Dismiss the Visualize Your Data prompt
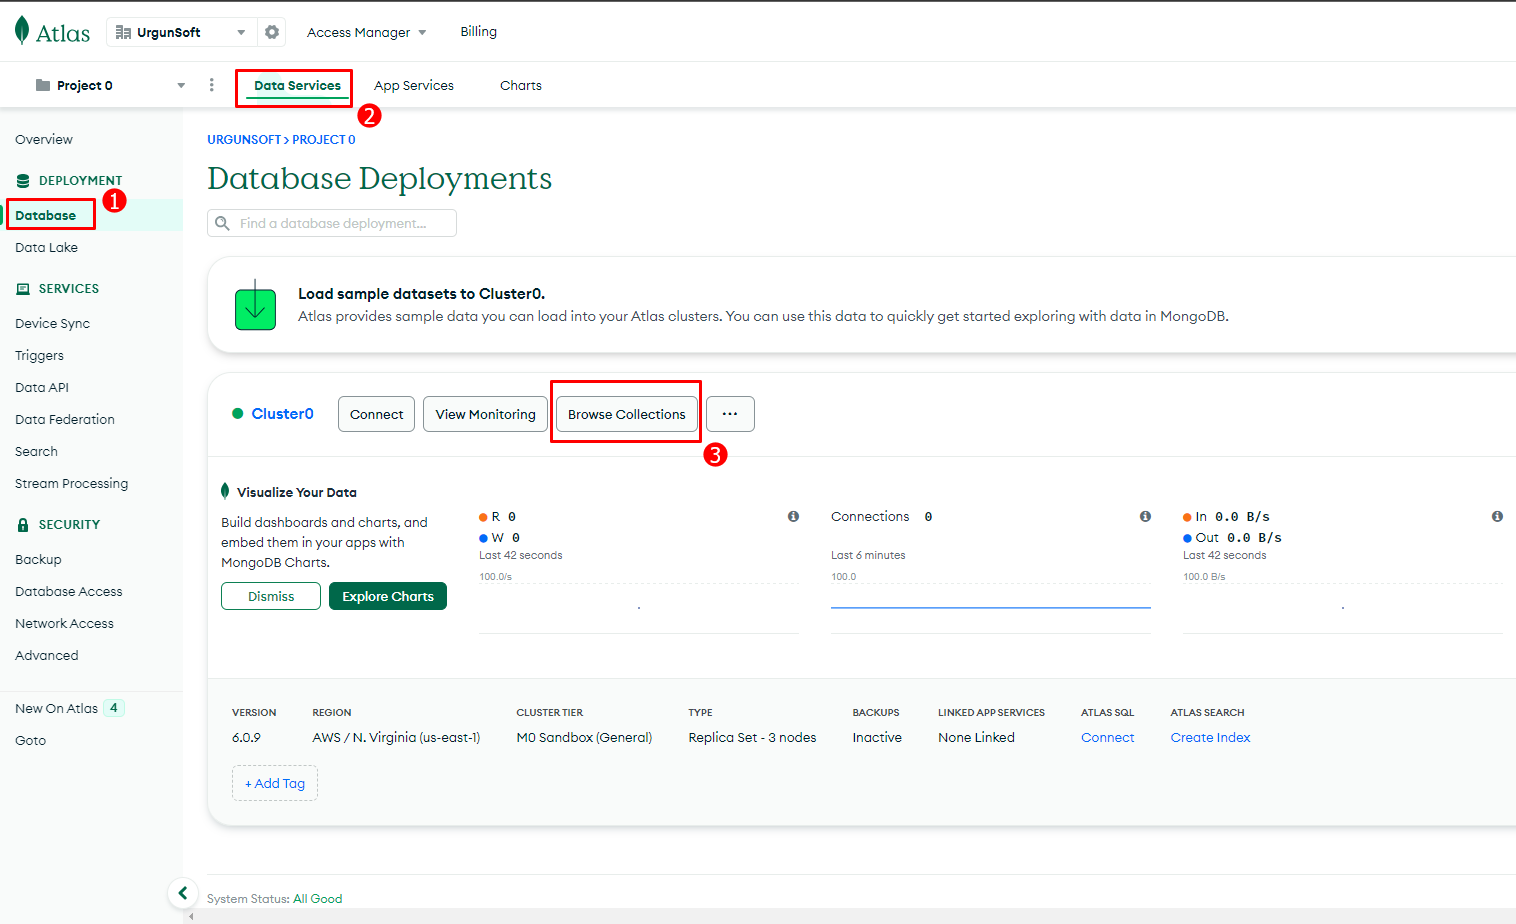 [x=271, y=596]
